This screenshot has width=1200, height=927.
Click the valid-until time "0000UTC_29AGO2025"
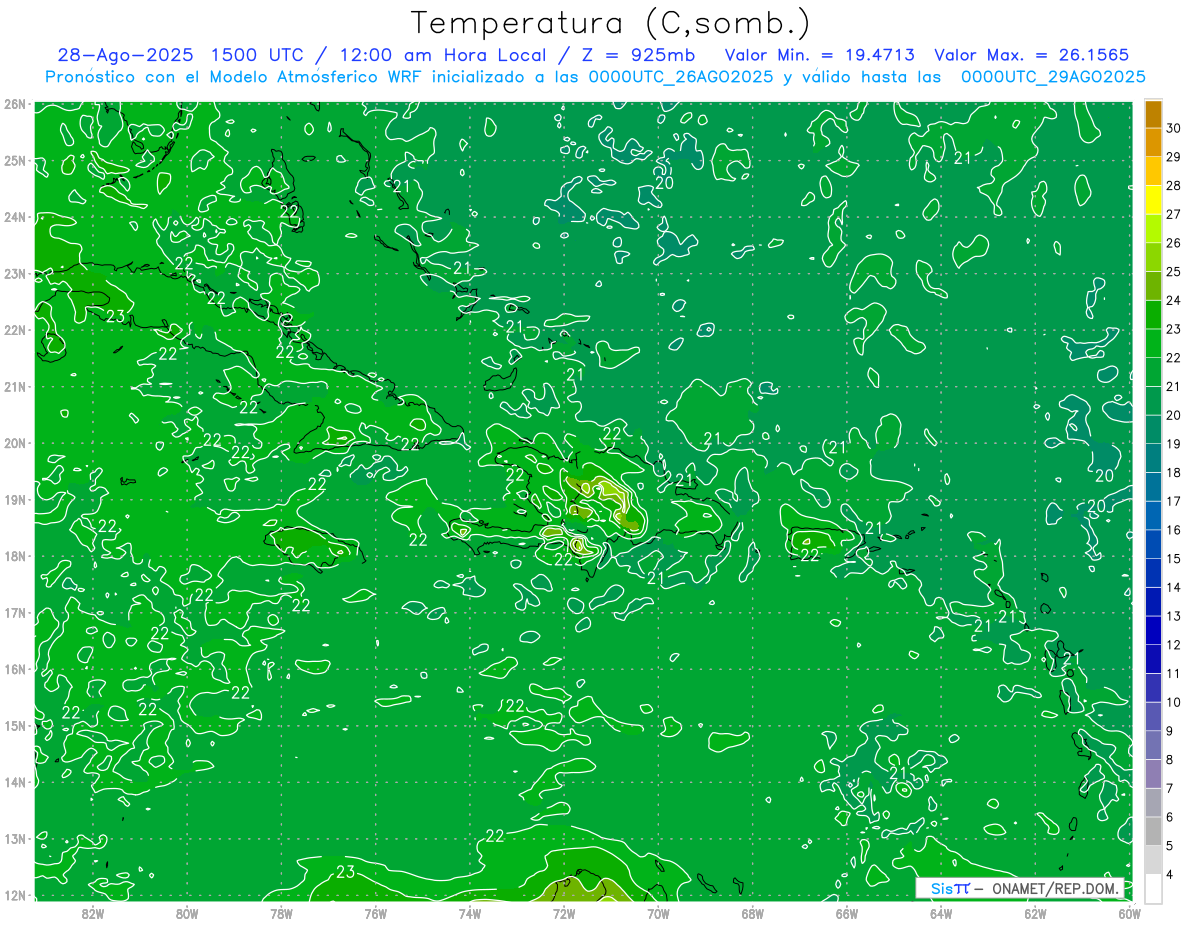[x=1053, y=77]
